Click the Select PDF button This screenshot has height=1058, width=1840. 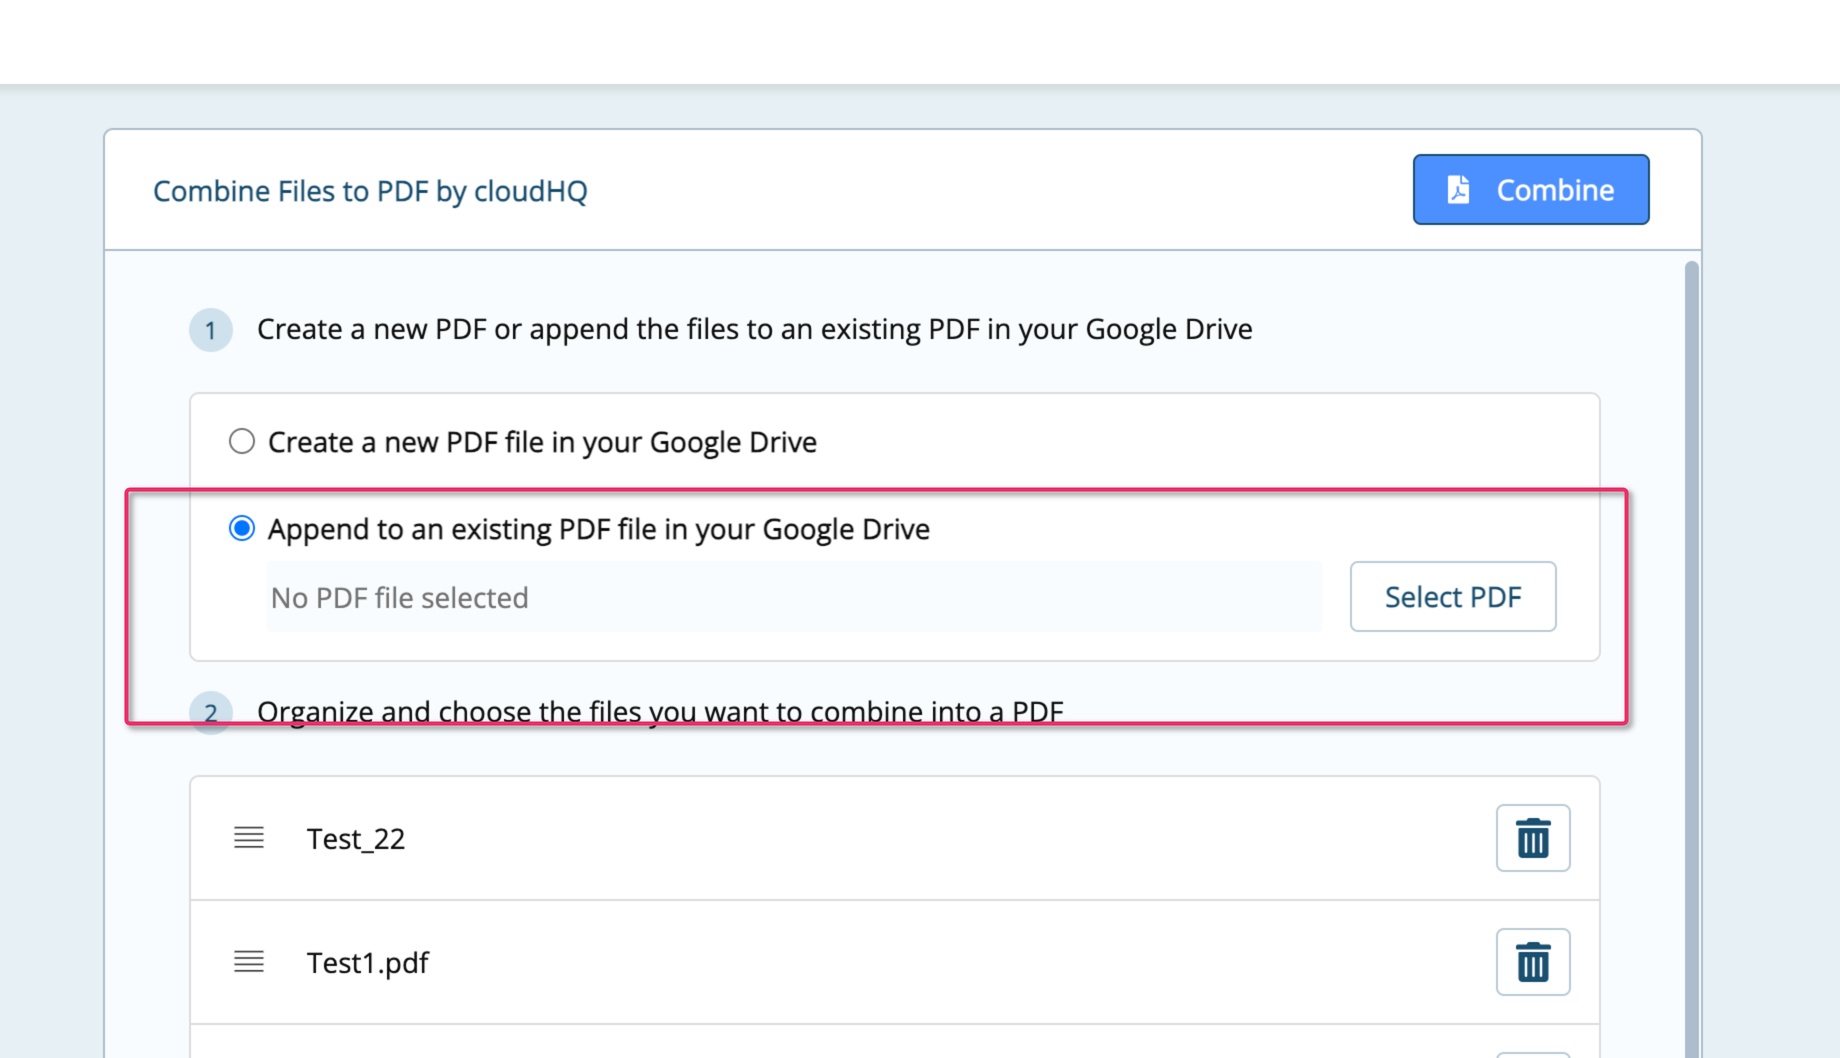(1452, 597)
